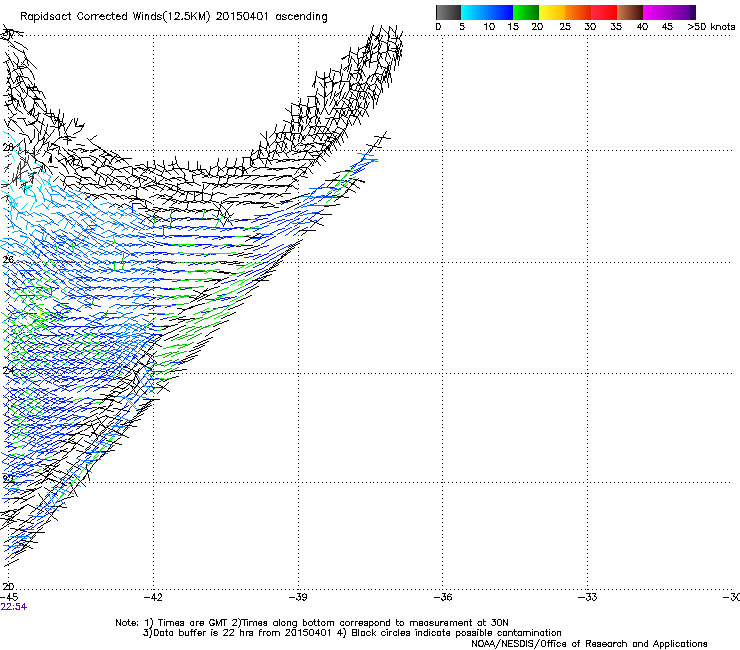
Task: Click the longitude label '-36'
Action: (443, 597)
